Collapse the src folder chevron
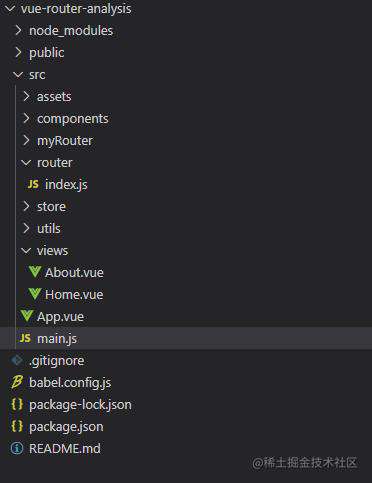This screenshot has width=372, height=483. coord(18,75)
